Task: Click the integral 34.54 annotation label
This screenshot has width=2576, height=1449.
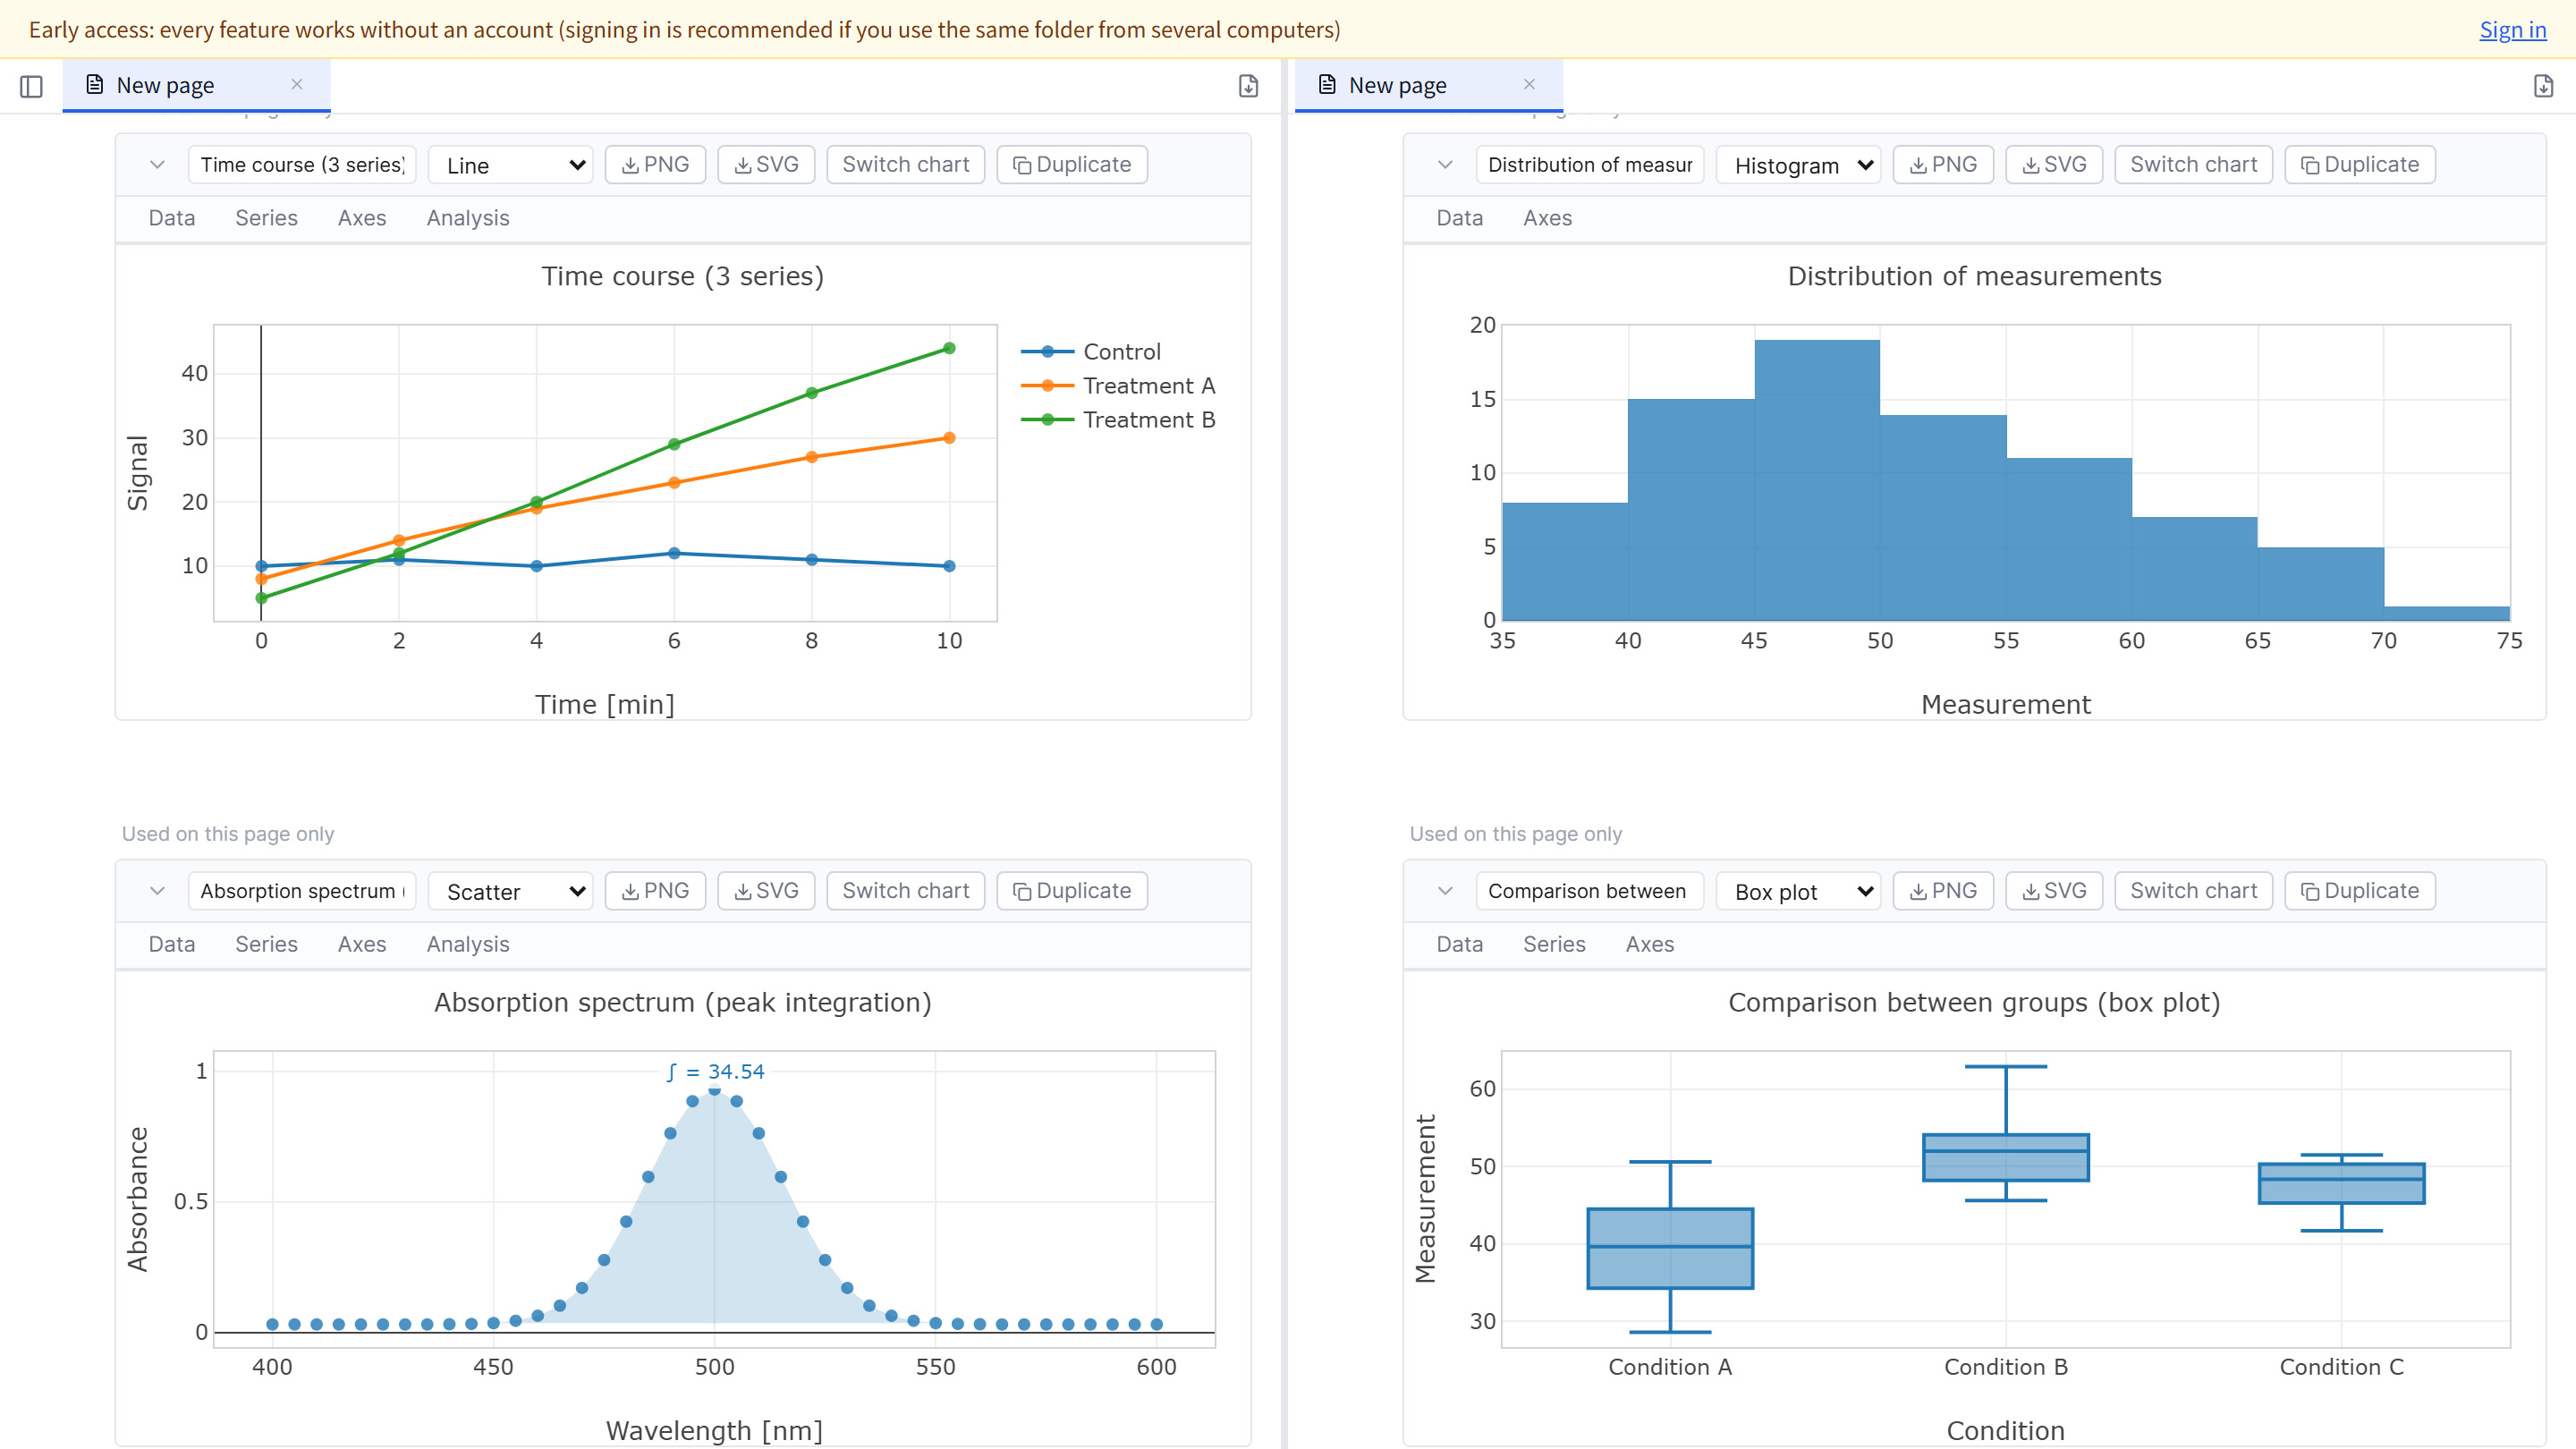Action: click(715, 1071)
